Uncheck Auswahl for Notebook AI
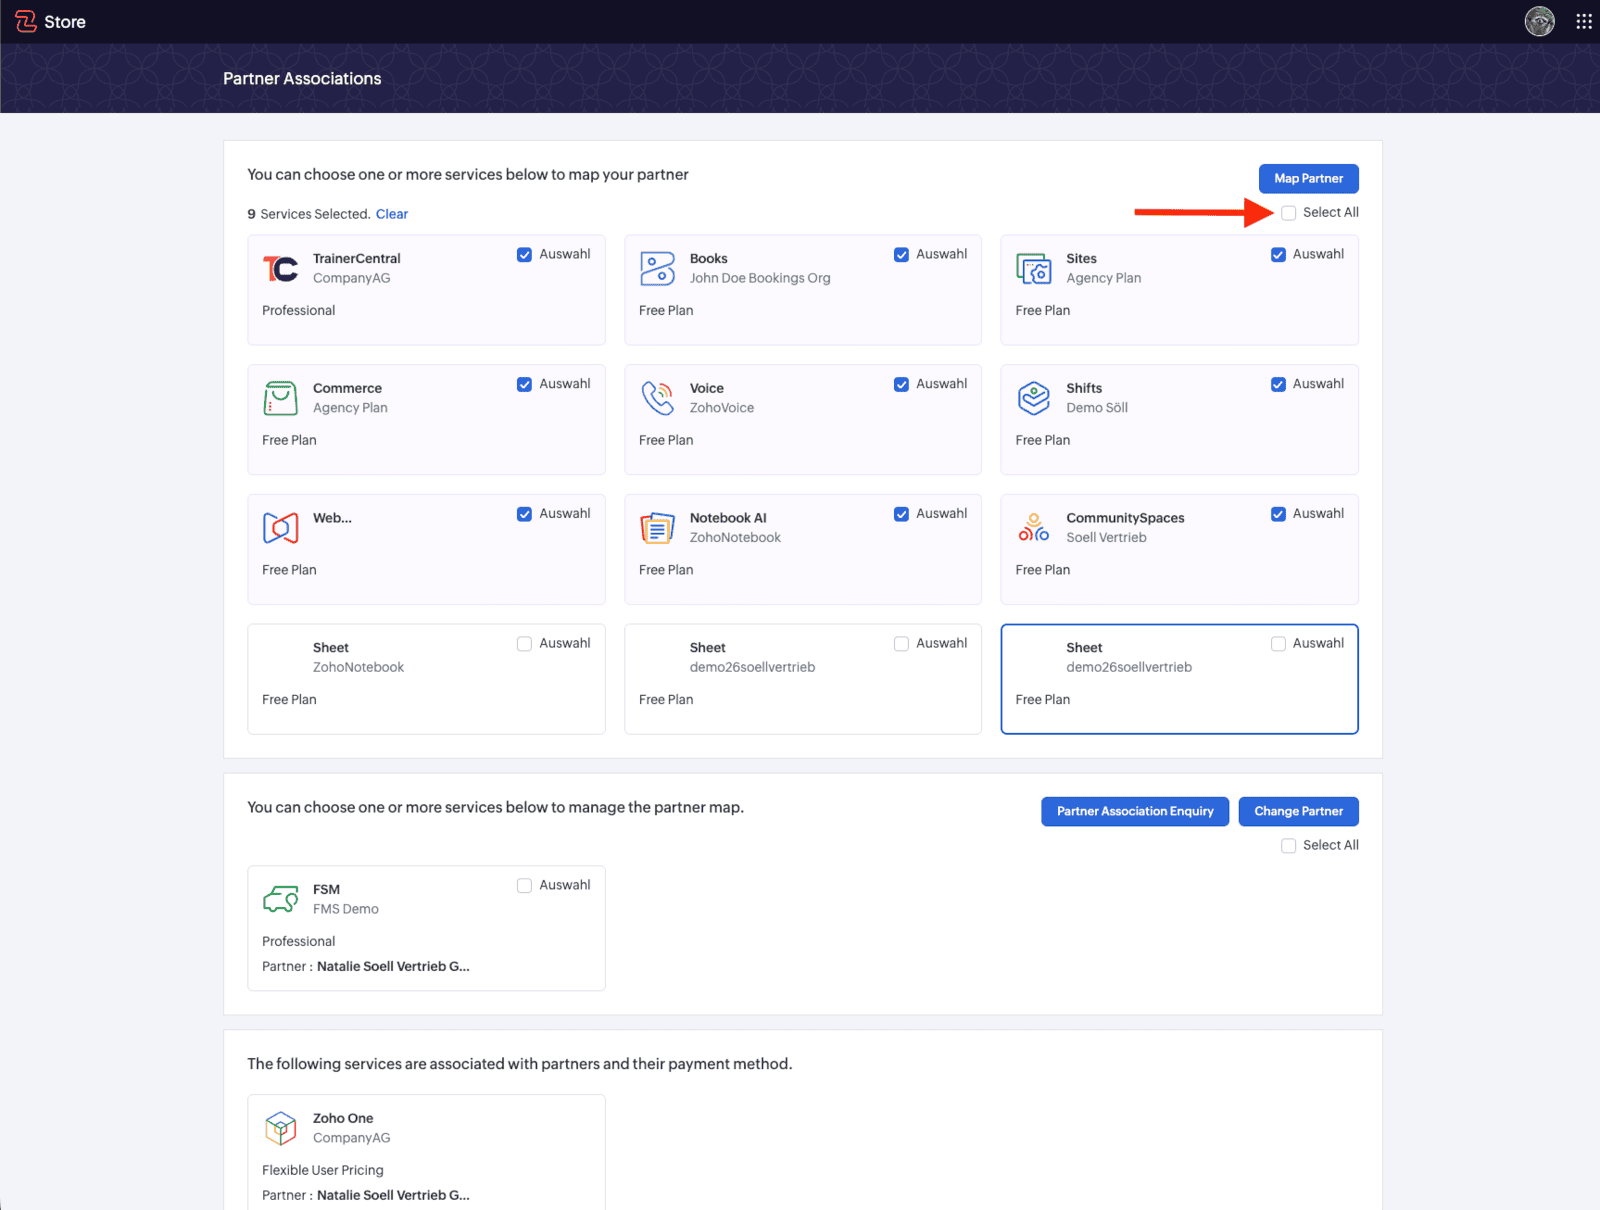1600x1210 pixels. [901, 514]
